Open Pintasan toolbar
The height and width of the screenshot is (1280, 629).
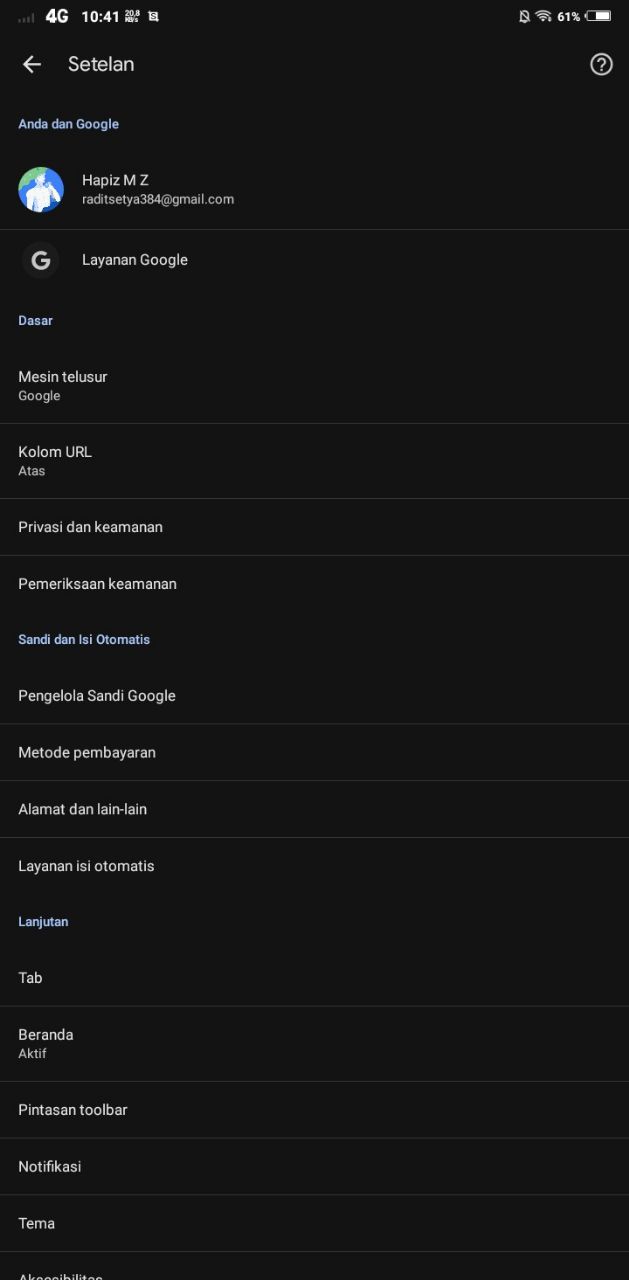(x=314, y=1110)
